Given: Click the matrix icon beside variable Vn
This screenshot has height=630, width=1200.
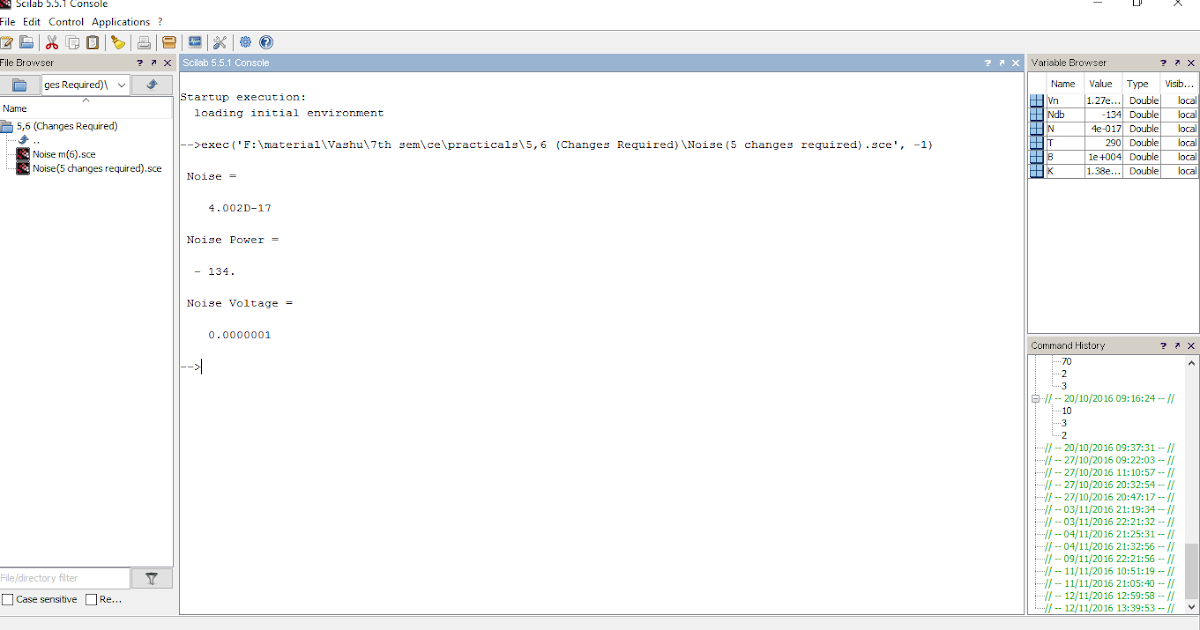Looking at the screenshot, I should (x=1036, y=101).
